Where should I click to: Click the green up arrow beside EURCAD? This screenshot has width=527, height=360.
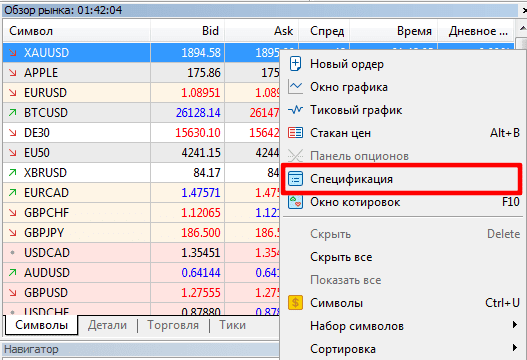tap(13, 193)
